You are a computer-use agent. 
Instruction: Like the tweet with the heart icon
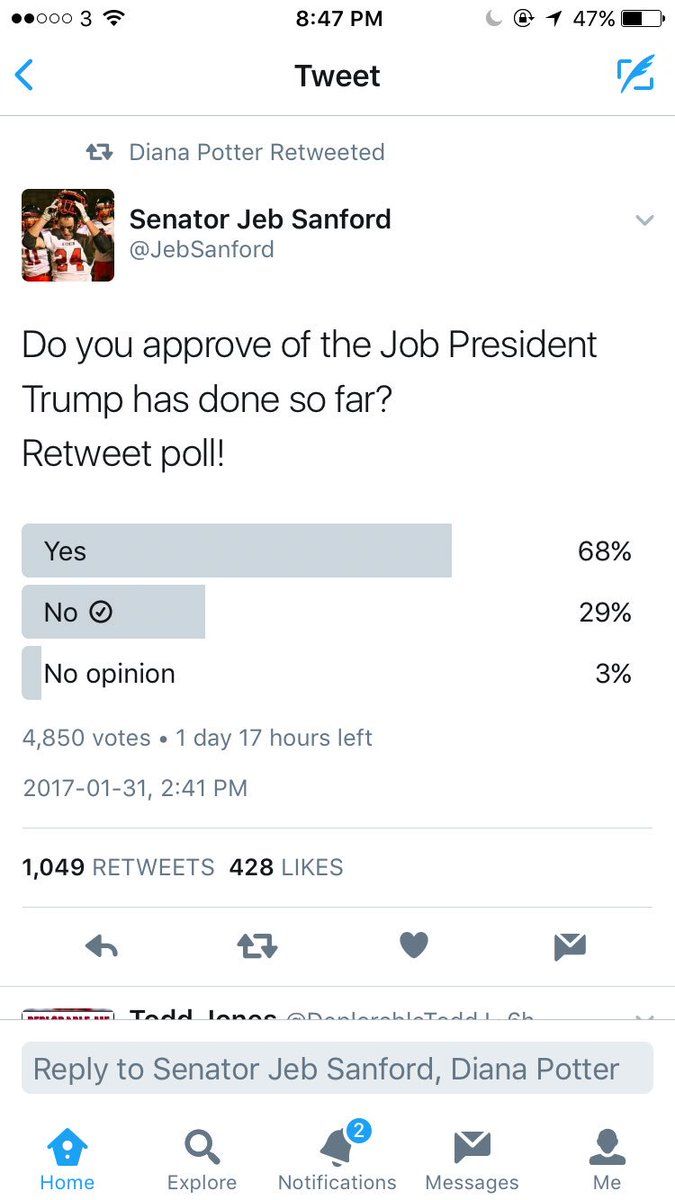pyautogui.click(x=414, y=945)
